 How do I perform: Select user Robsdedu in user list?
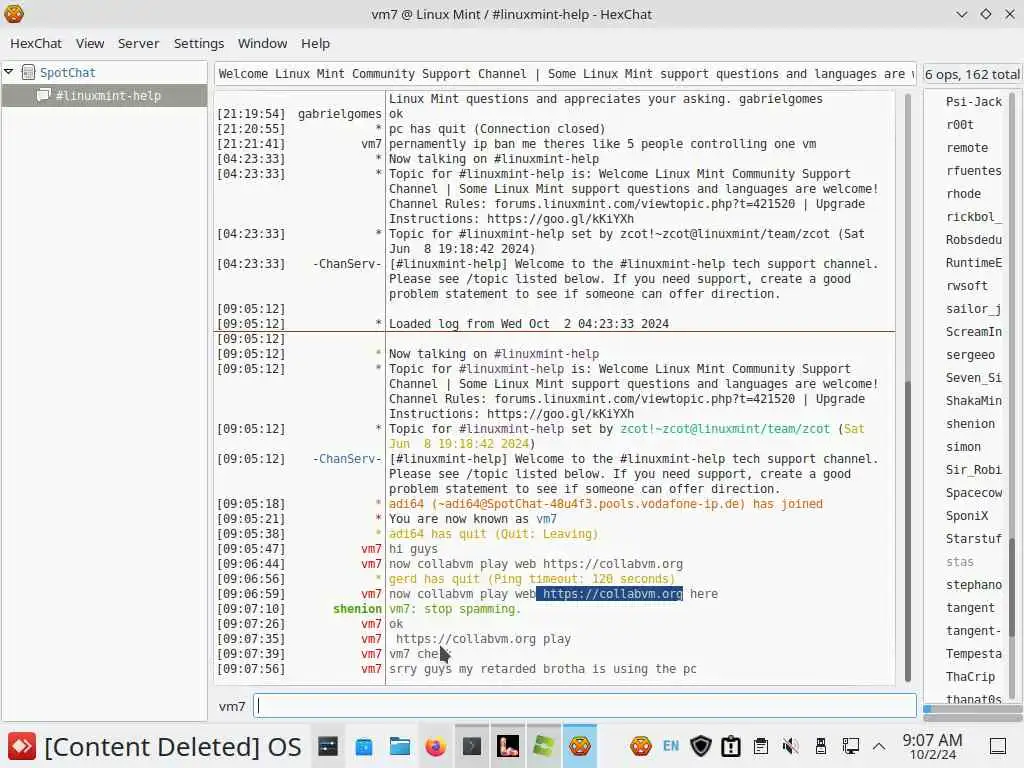pyautogui.click(x=973, y=240)
